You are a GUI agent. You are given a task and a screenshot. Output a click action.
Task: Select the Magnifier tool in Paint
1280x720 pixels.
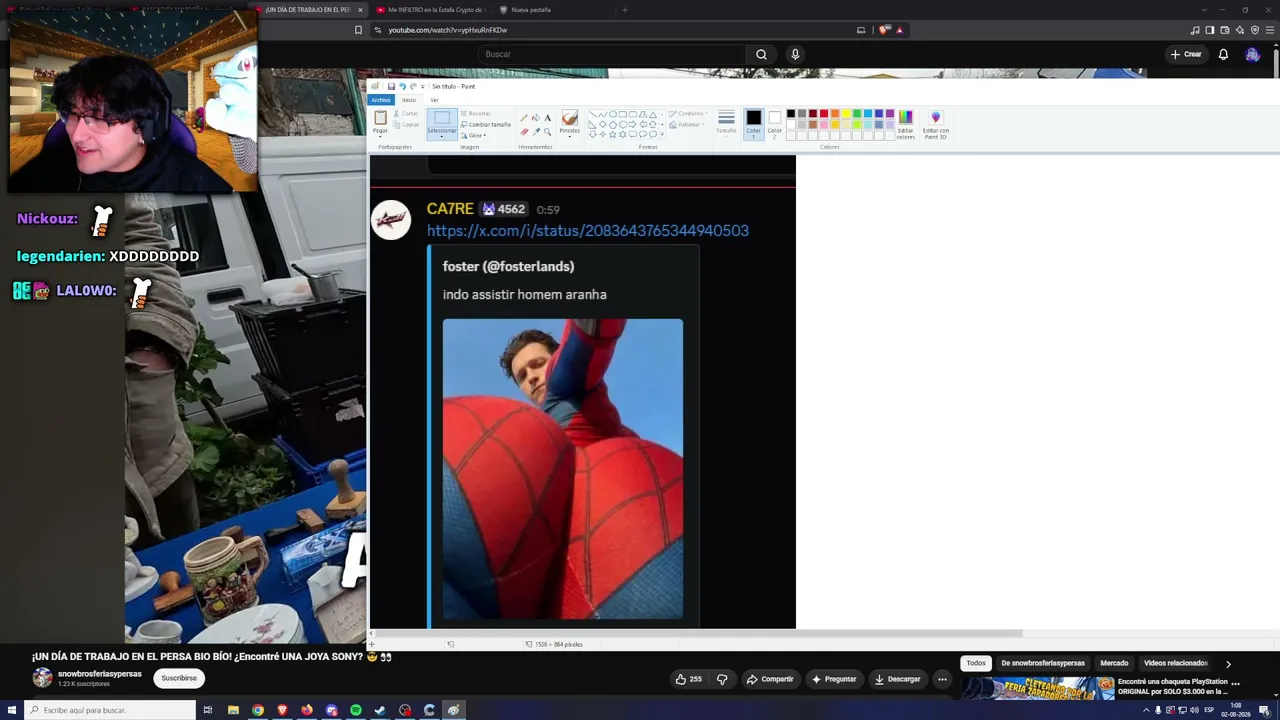547,131
